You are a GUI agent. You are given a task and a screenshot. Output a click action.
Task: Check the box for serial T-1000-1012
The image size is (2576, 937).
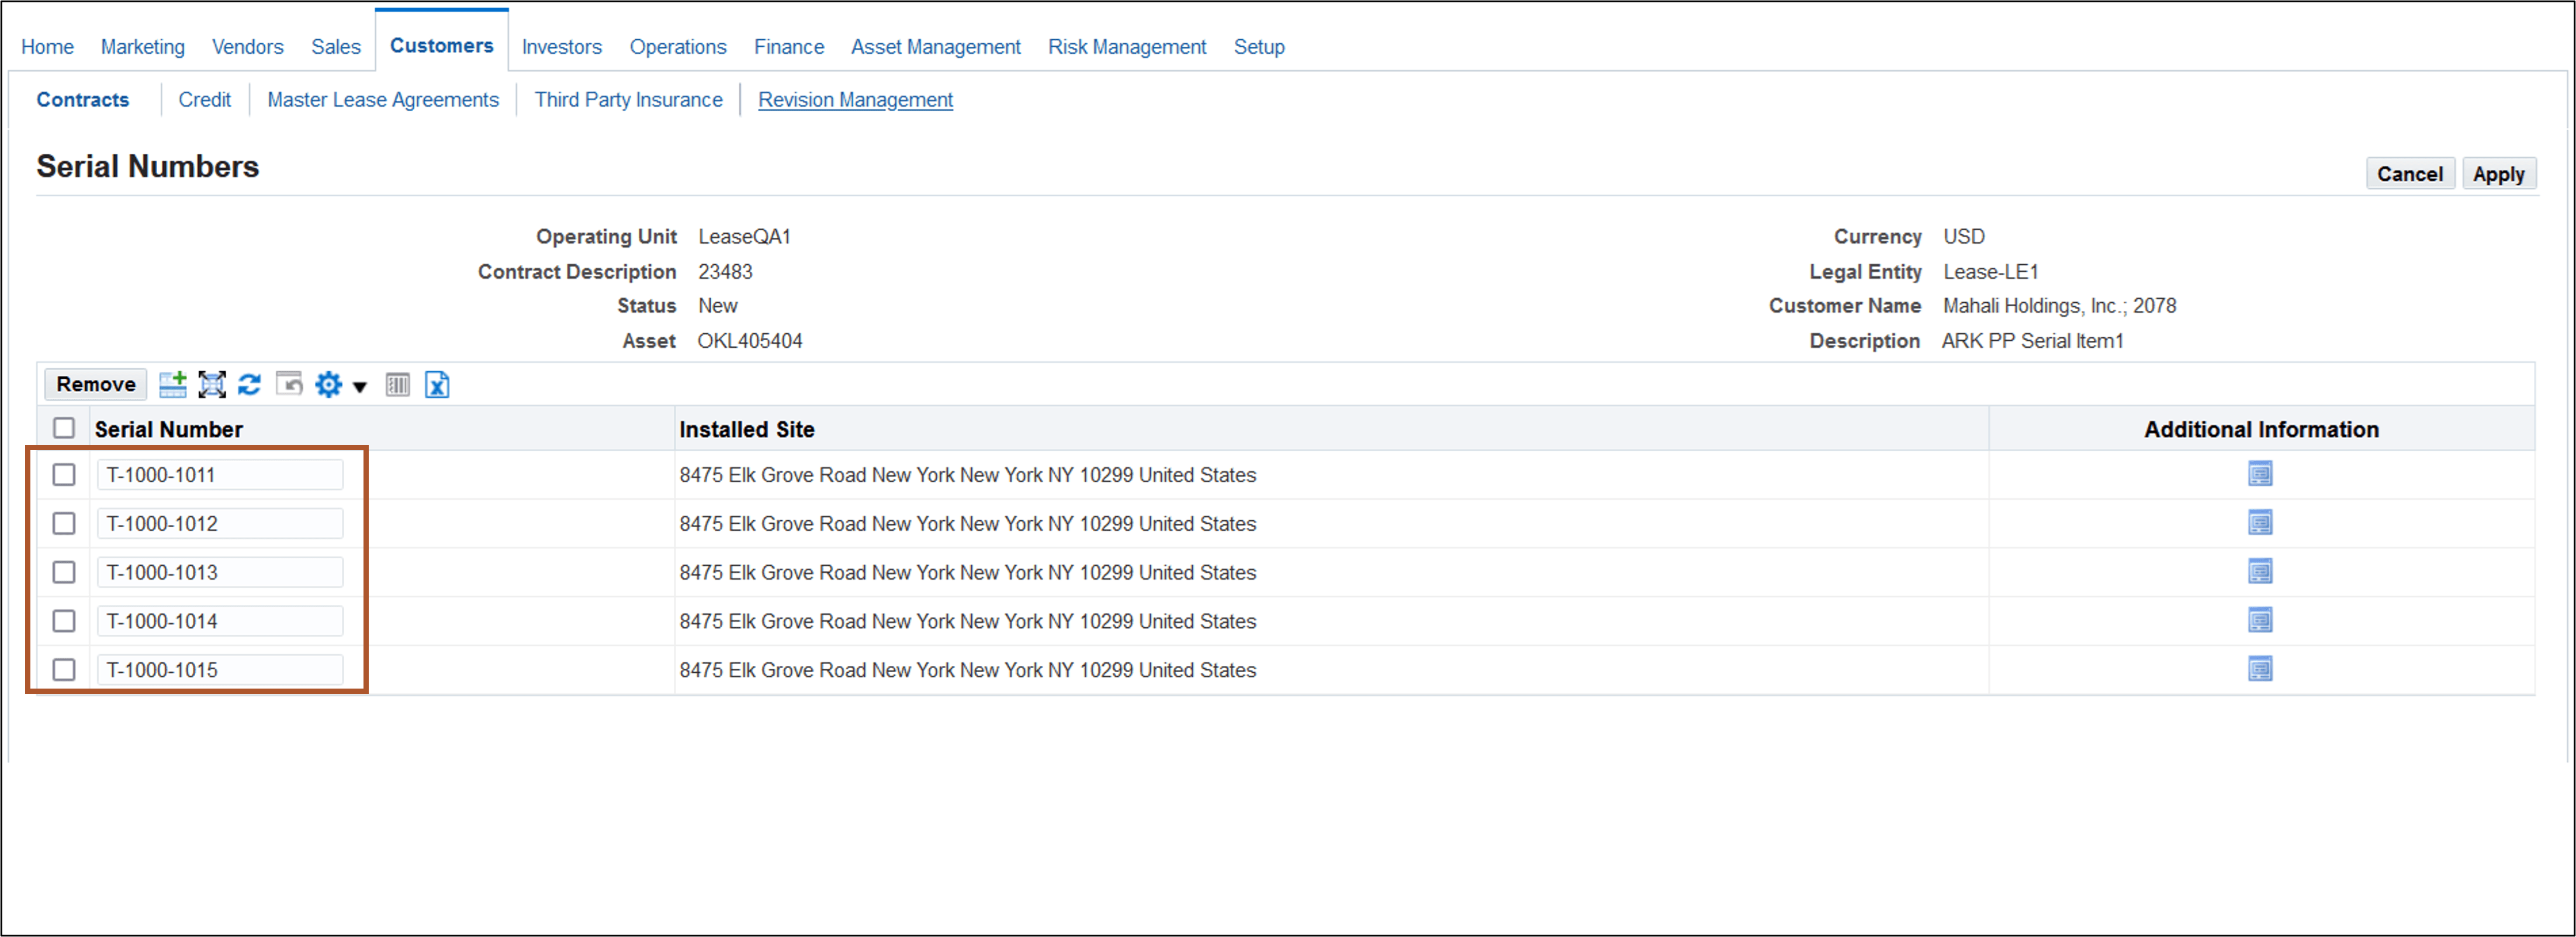(64, 523)
